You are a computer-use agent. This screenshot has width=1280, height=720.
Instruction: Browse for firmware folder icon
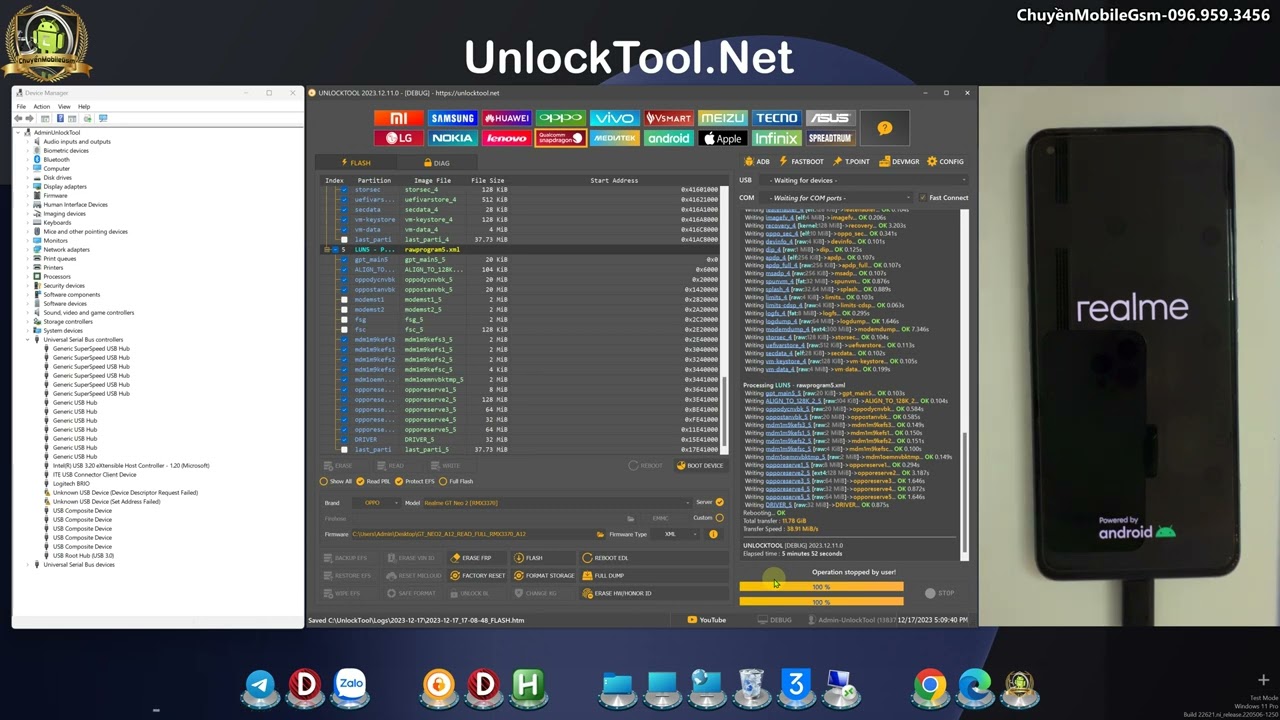pyautogui.click(x=600, y=534)
